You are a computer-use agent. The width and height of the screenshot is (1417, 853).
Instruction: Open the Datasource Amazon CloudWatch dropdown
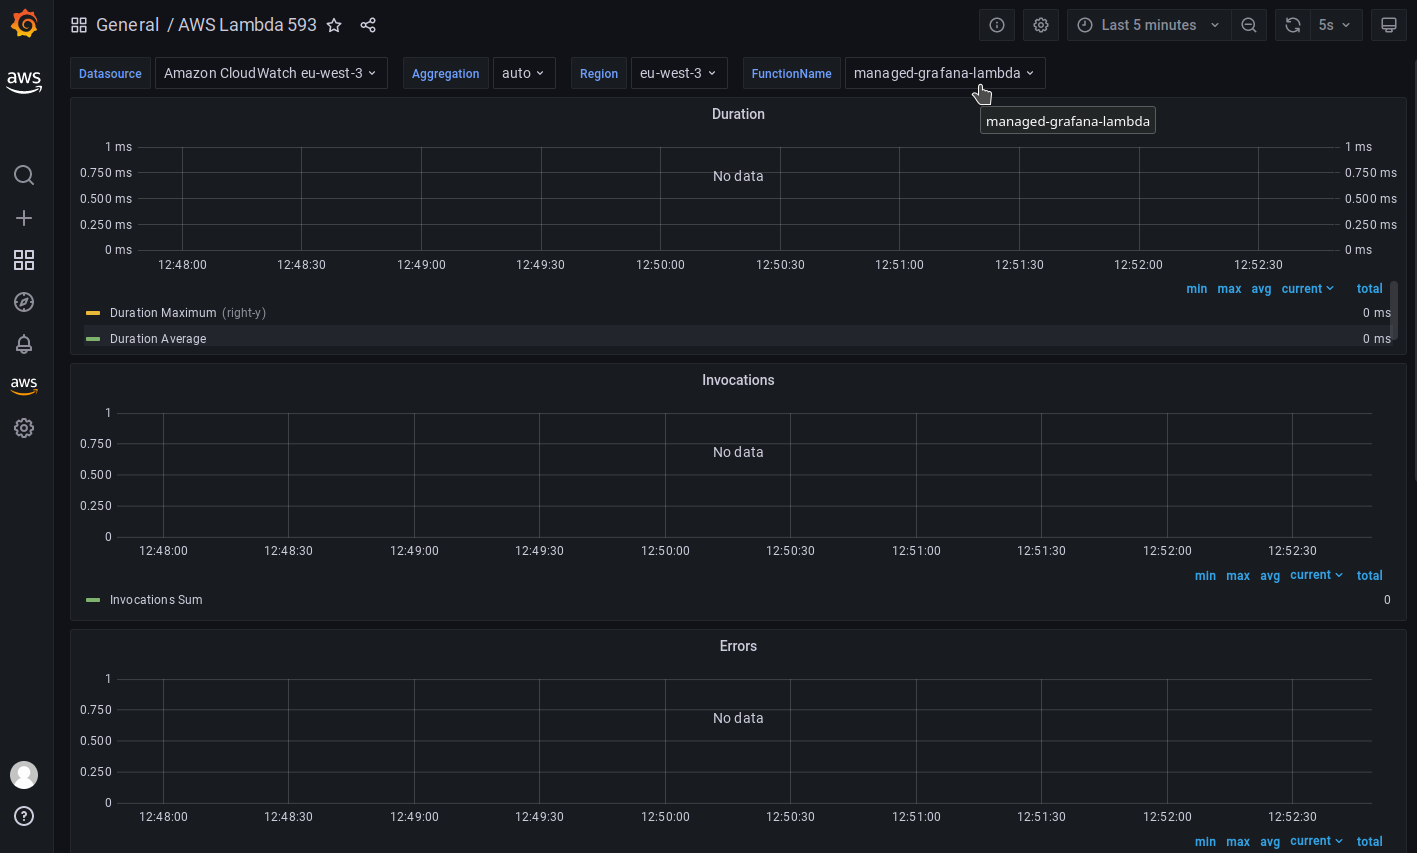pyautogui.click(x=271, y=73)
